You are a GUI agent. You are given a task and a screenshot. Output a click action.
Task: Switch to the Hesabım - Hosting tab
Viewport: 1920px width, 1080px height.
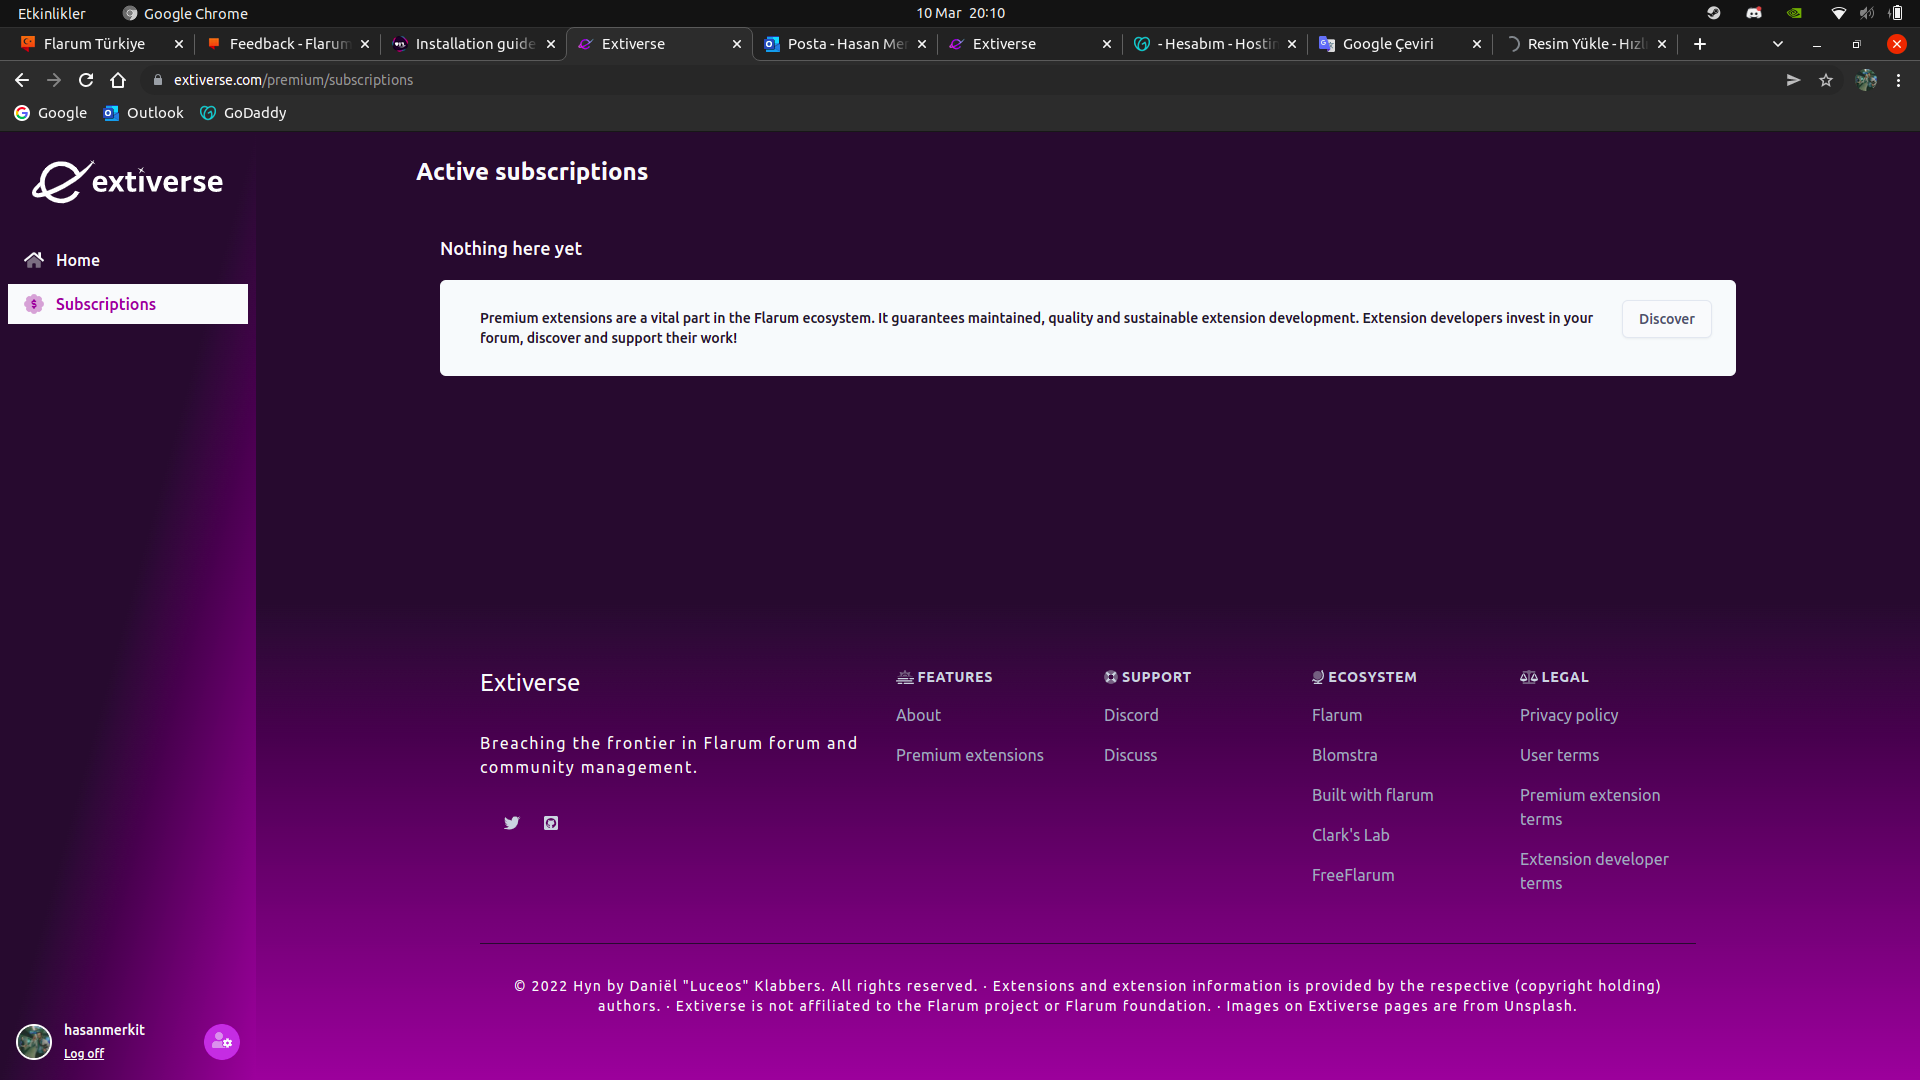point(1216,44)
